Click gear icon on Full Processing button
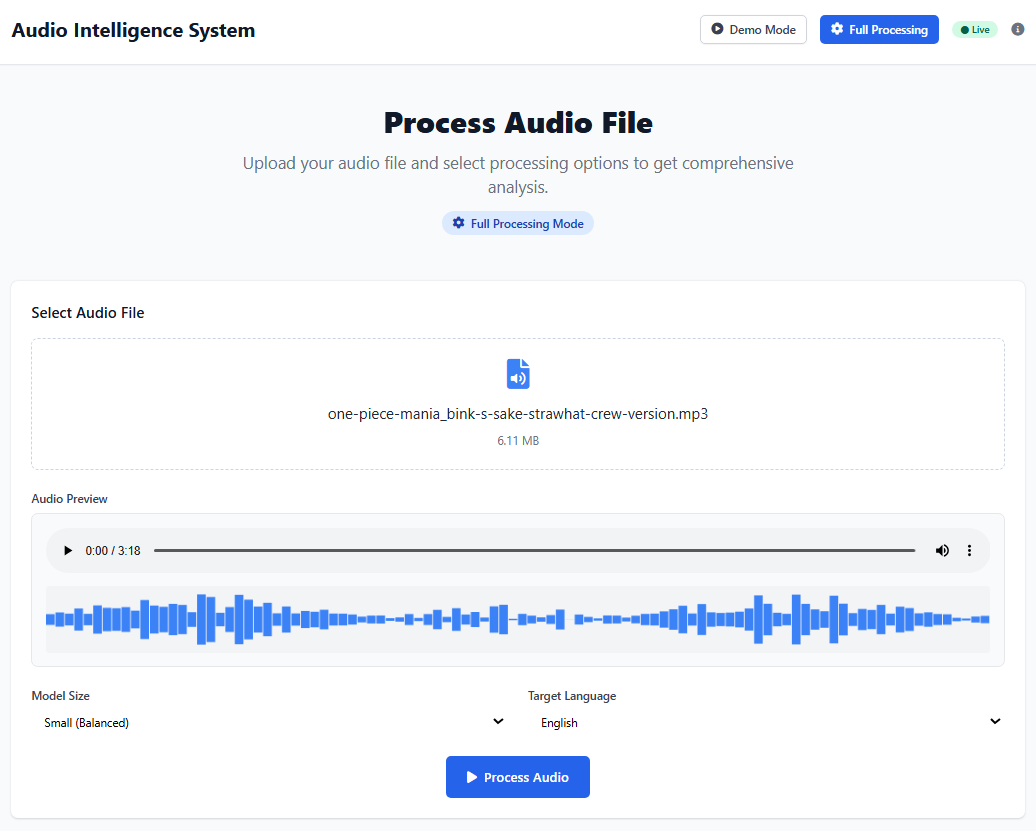 (x=837, y=30)
